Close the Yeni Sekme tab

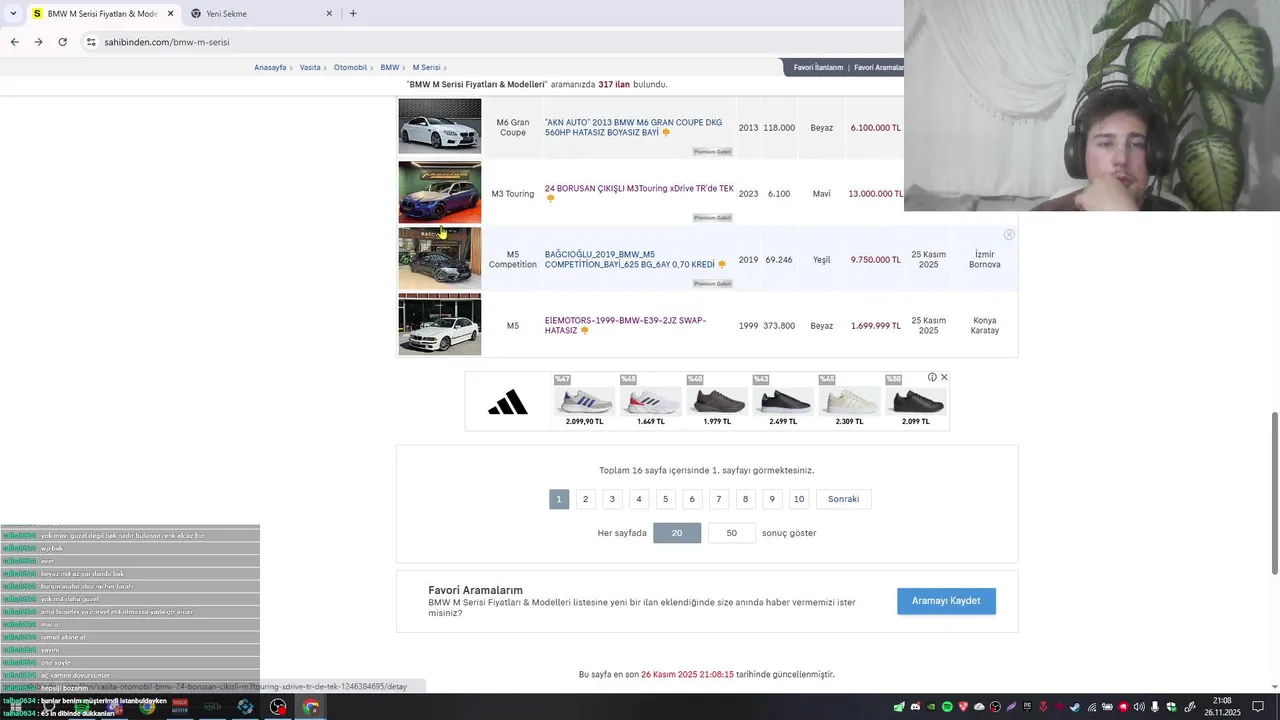(x=329, y=13)
